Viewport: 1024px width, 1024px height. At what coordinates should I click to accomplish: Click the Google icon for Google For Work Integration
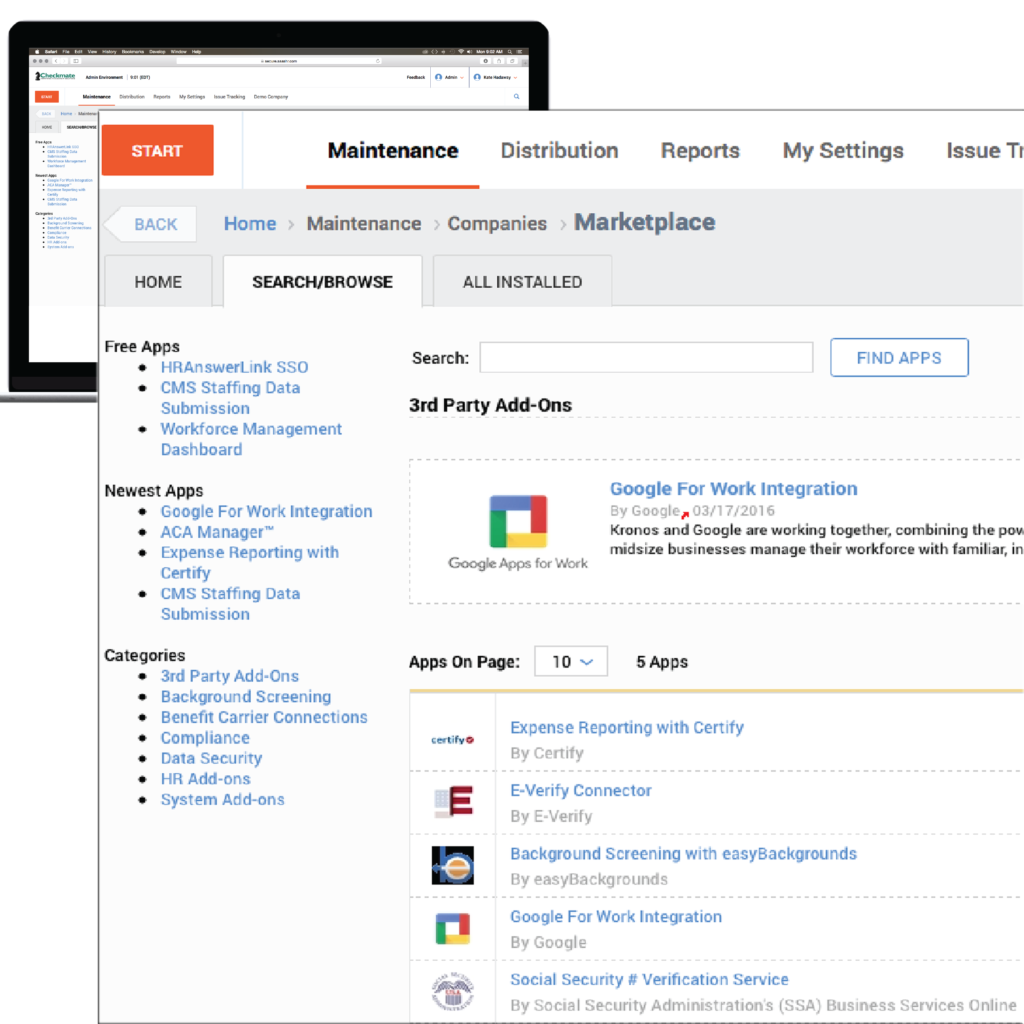click(452, 925)
